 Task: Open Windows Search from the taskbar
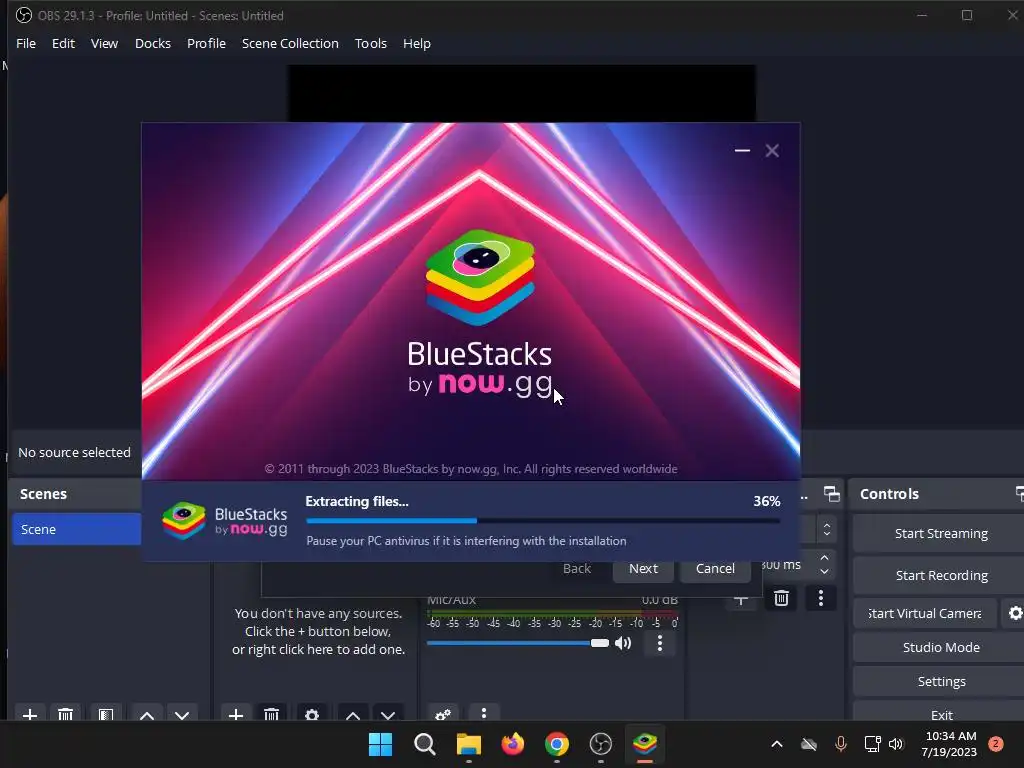coord(424,744)
